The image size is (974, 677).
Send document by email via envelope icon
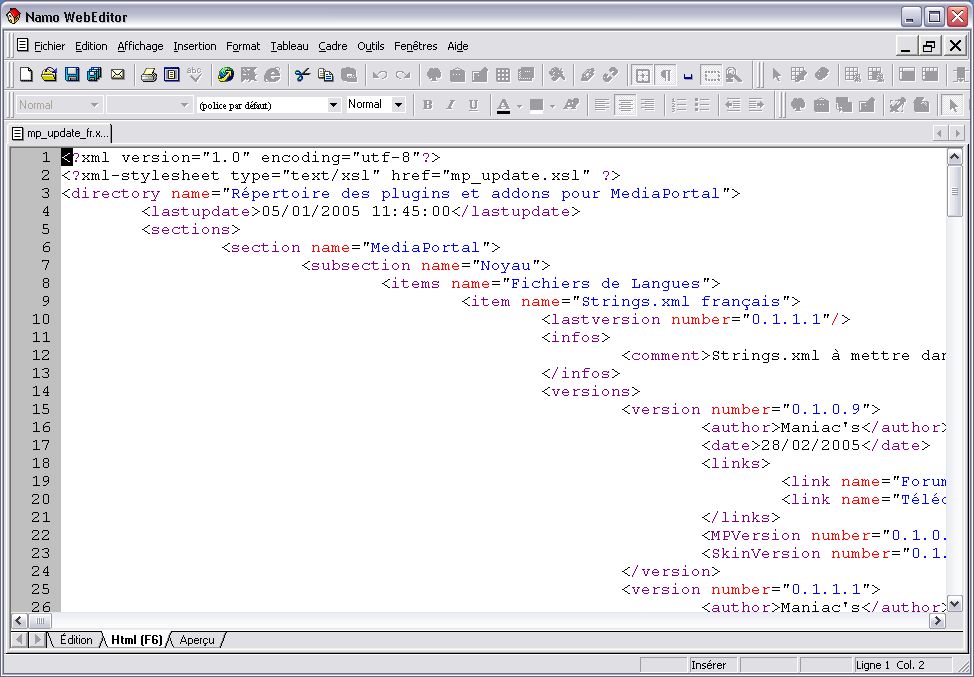(x=117, y=75)
